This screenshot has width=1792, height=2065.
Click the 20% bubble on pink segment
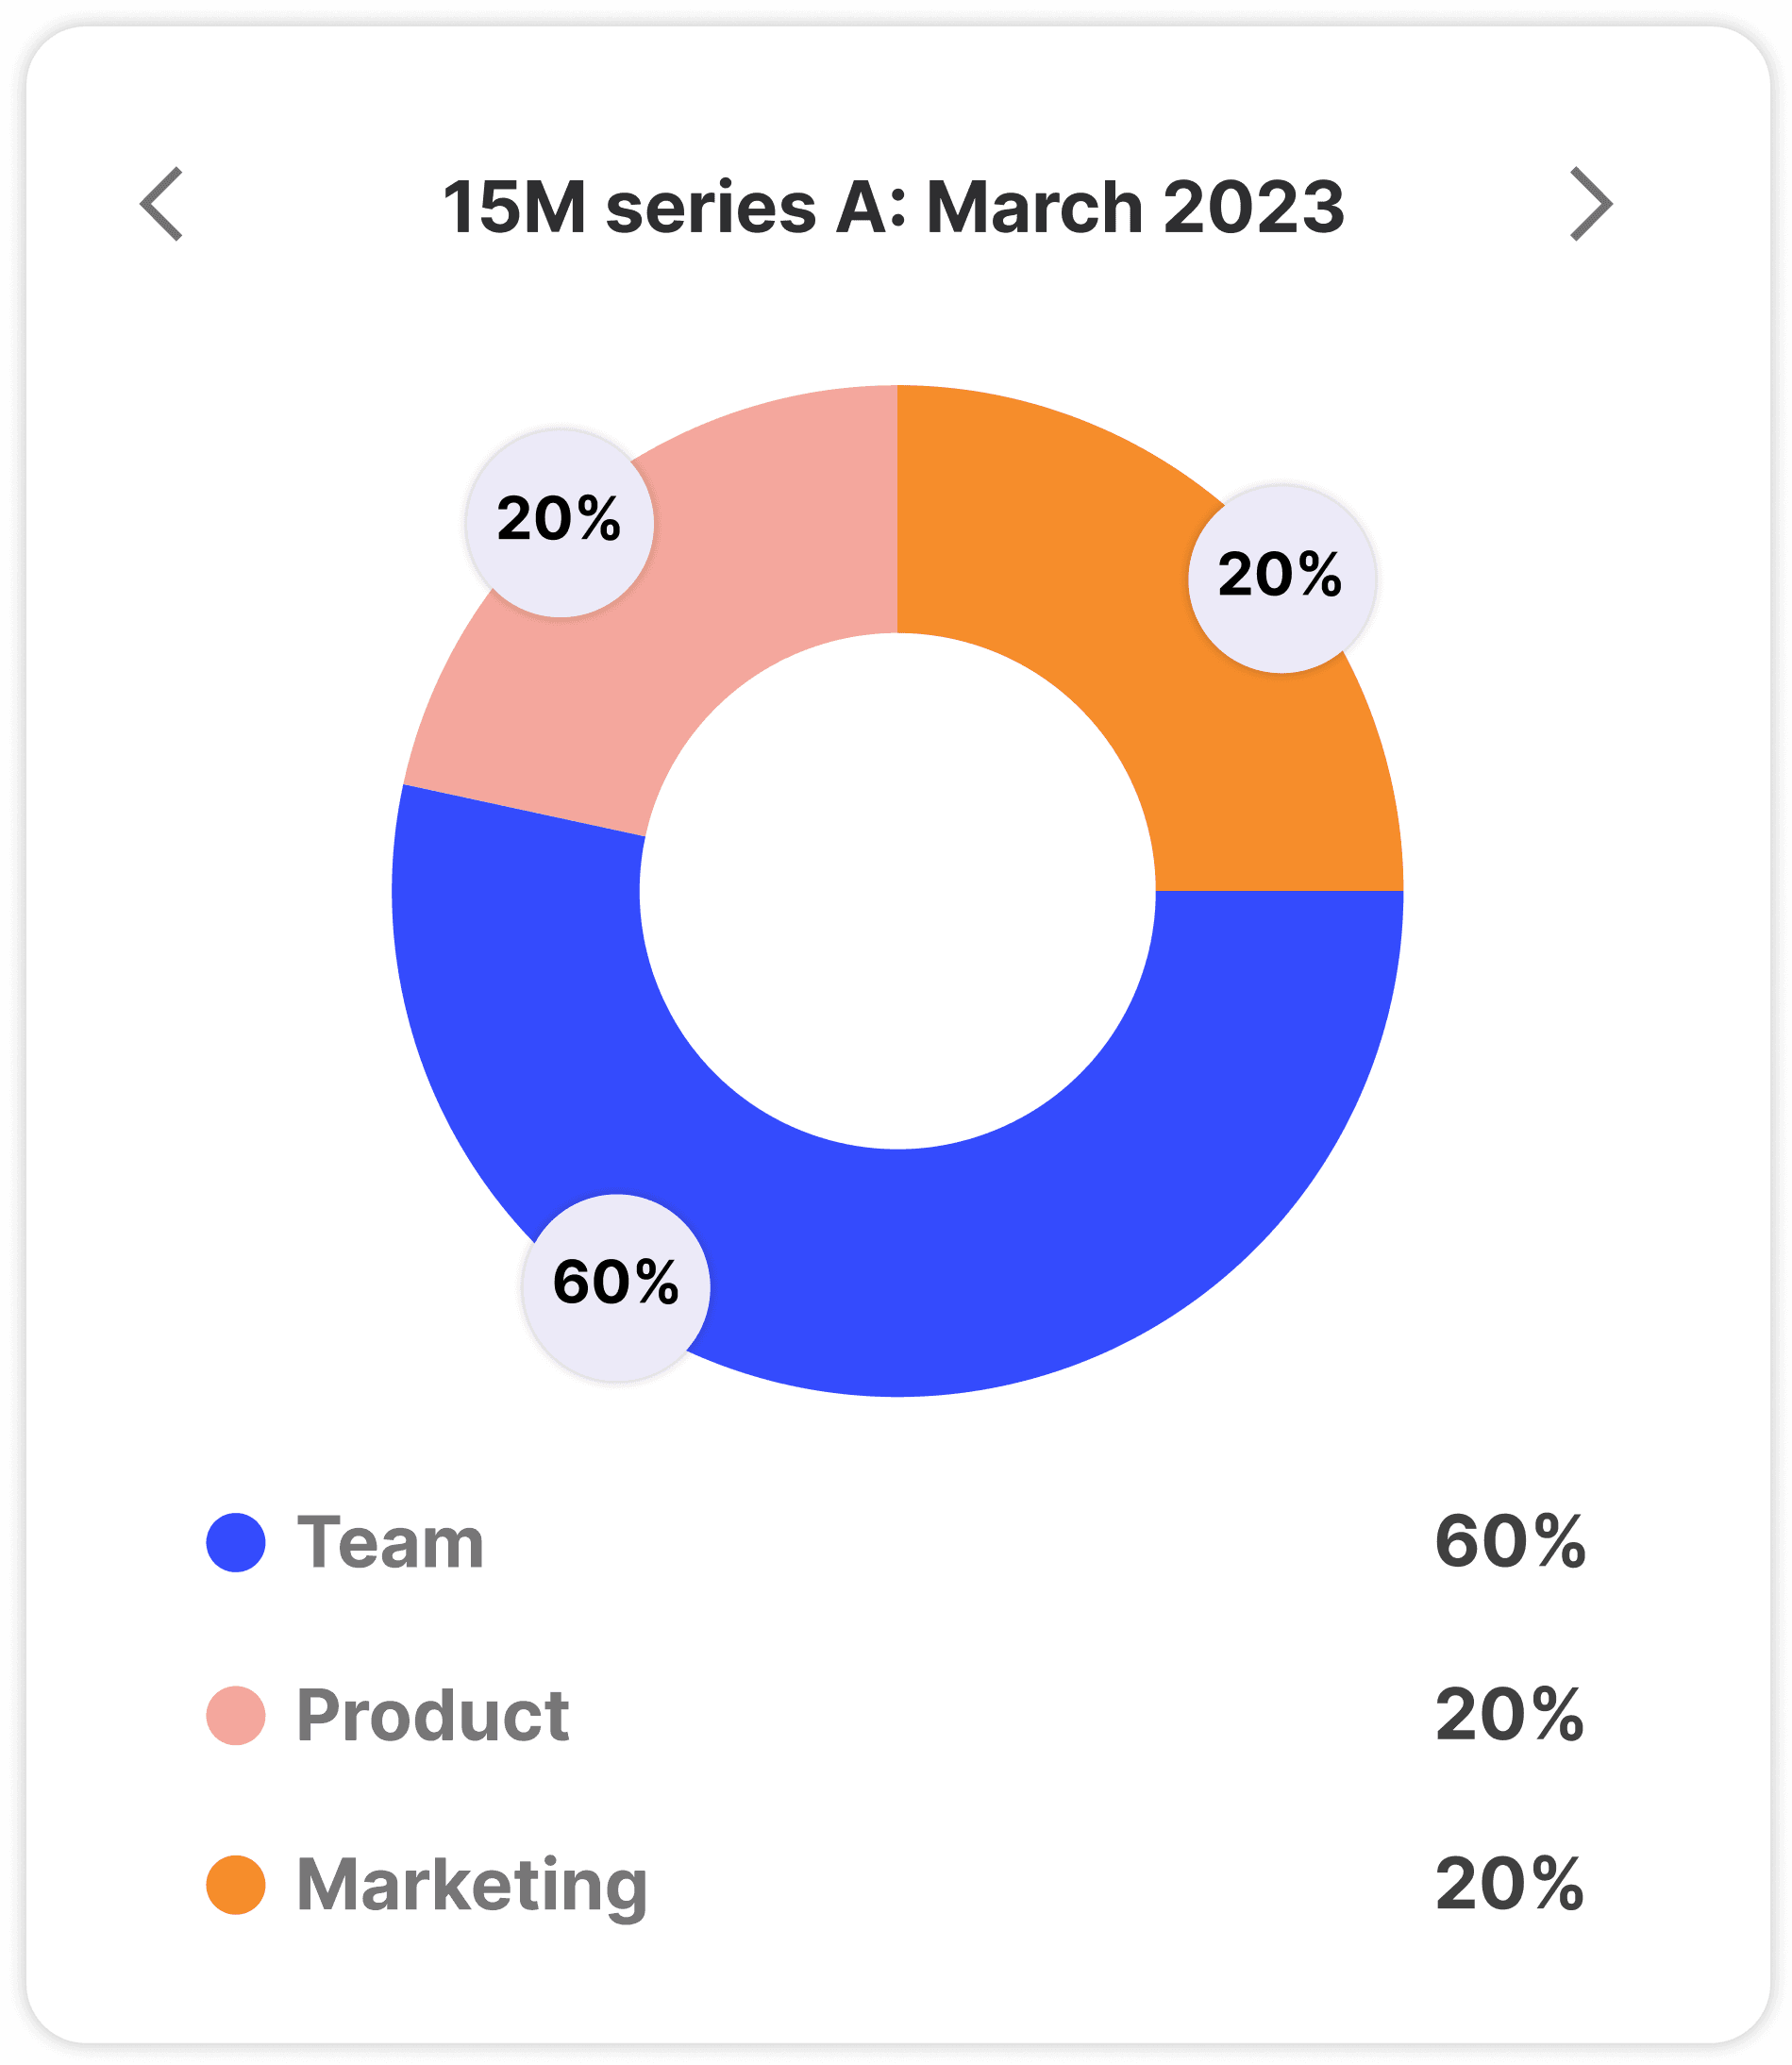pyautogui.click(x=560, y=523)
